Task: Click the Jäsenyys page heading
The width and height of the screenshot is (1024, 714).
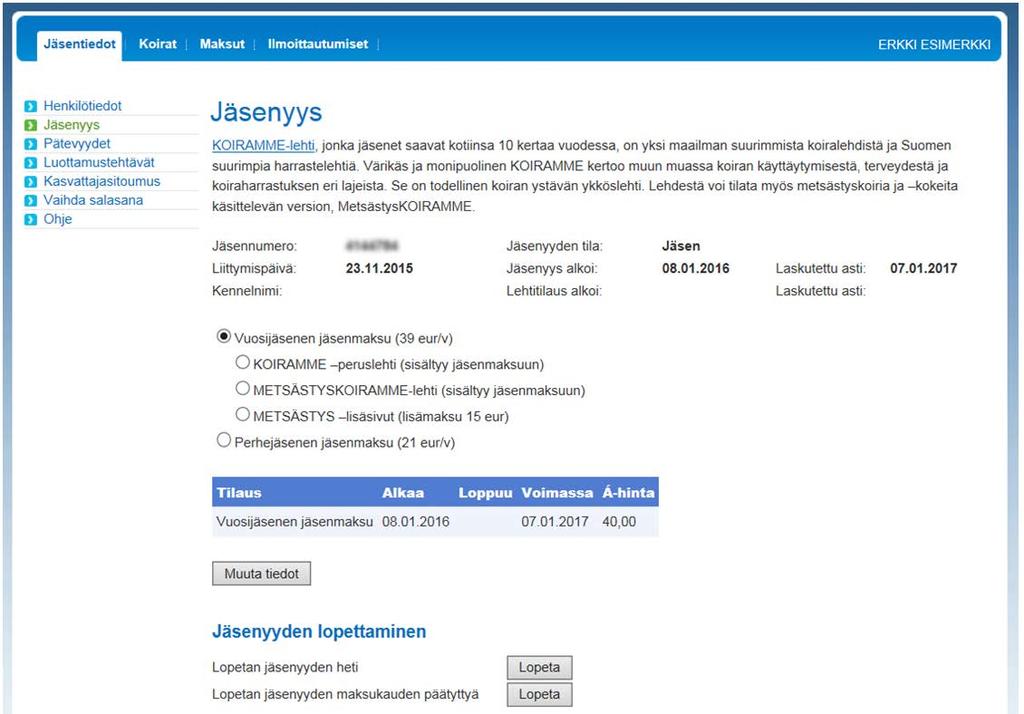Action: click(266, 112)
